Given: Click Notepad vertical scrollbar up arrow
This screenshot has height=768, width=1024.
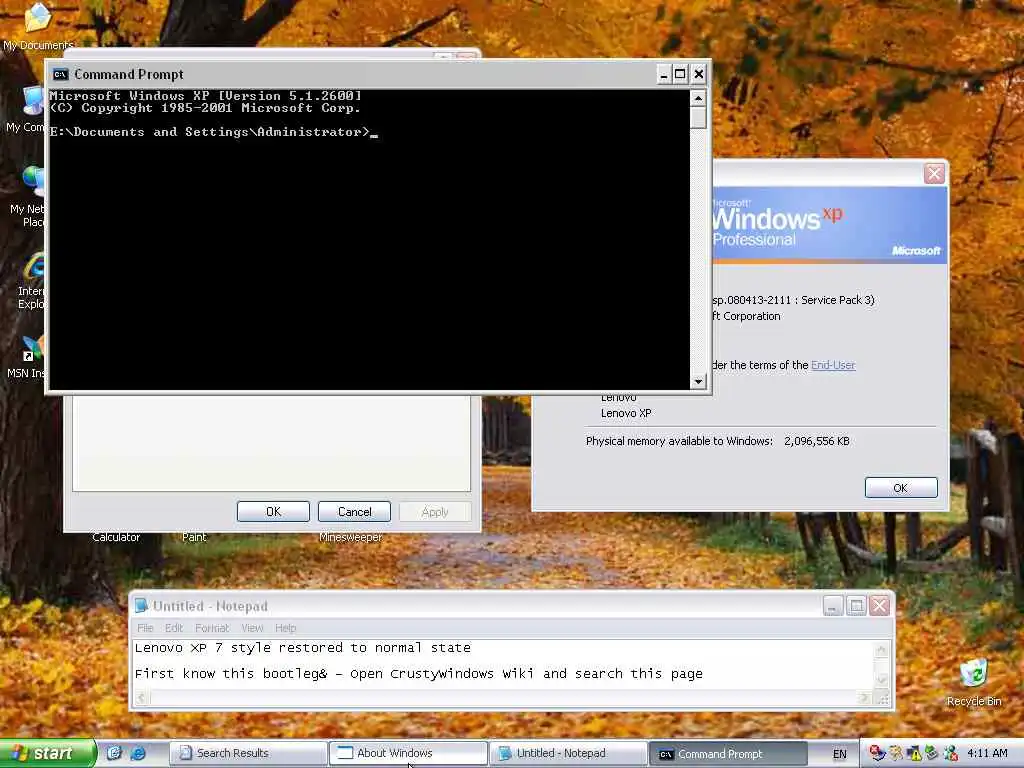Looking at the screenshot, I should (881, 650).
